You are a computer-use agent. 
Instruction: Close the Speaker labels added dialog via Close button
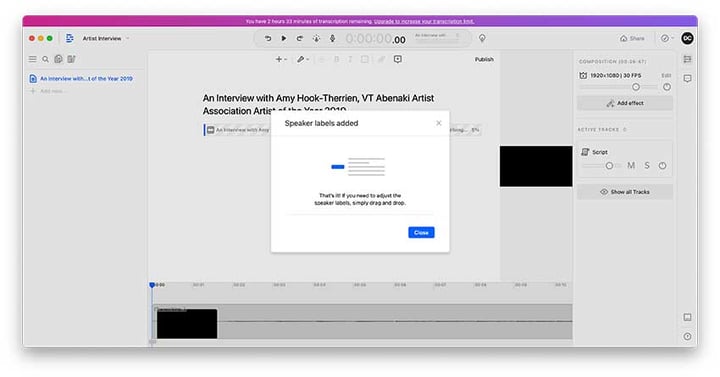point(421,232)
